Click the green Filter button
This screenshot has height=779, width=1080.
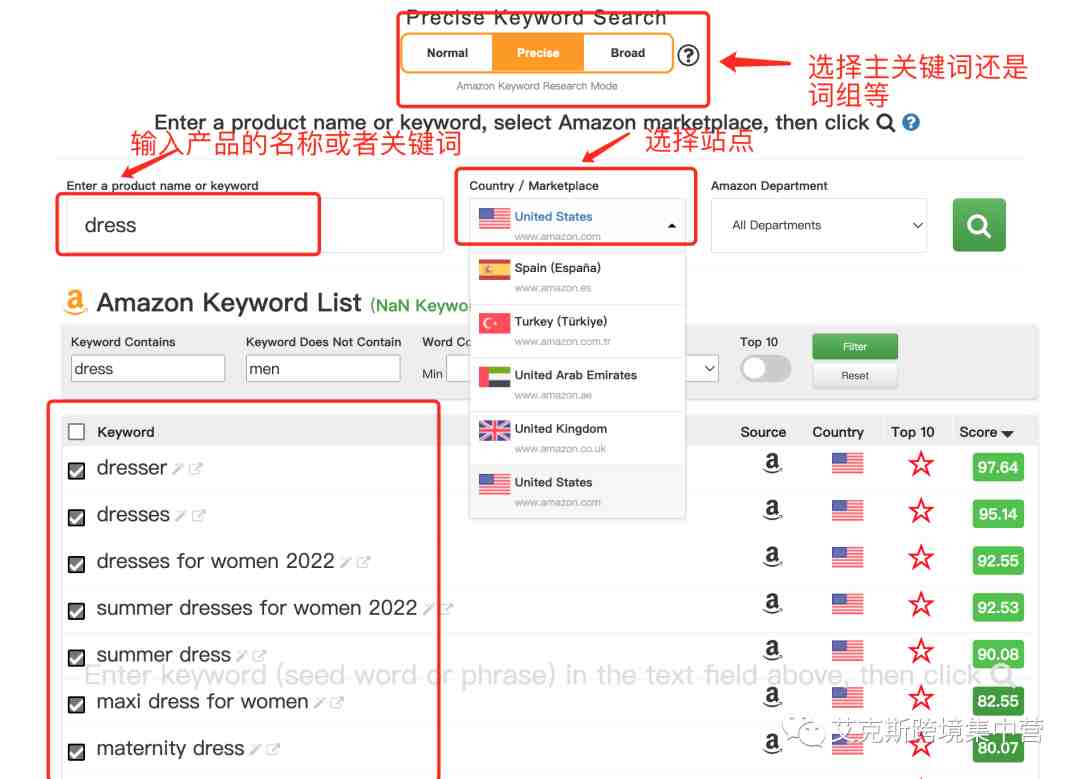point(855,346)
